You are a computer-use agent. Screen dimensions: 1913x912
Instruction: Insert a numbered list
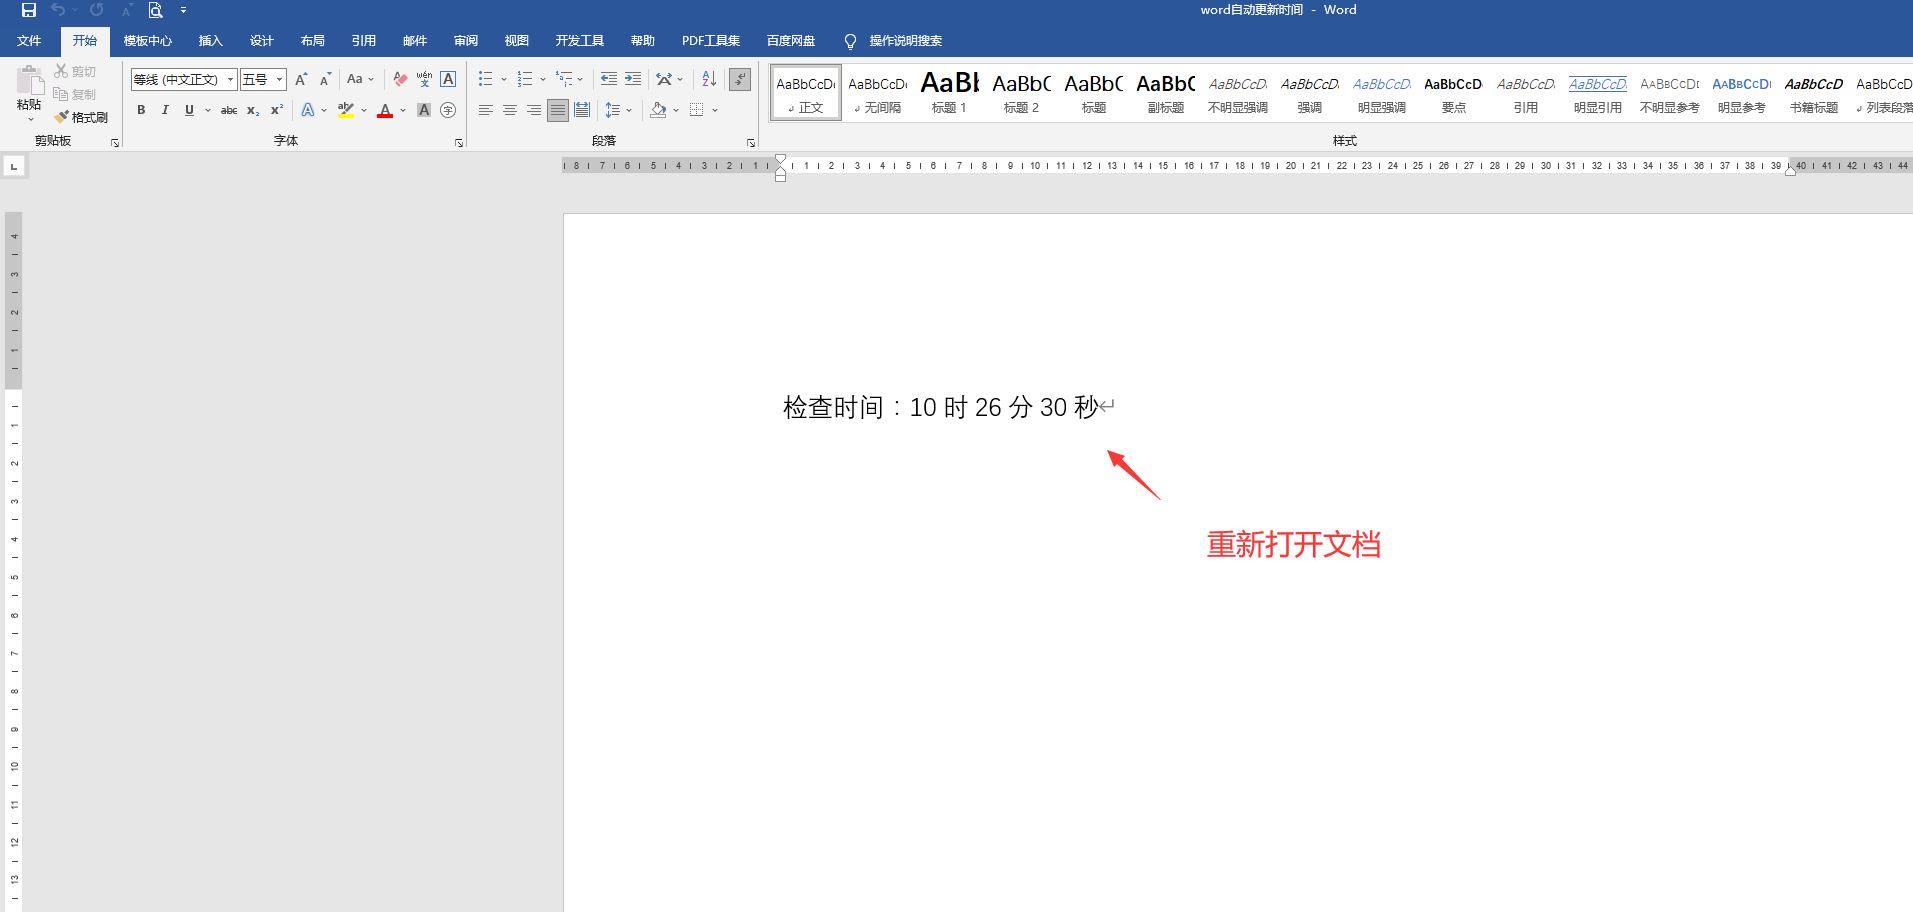coord(524,79)
